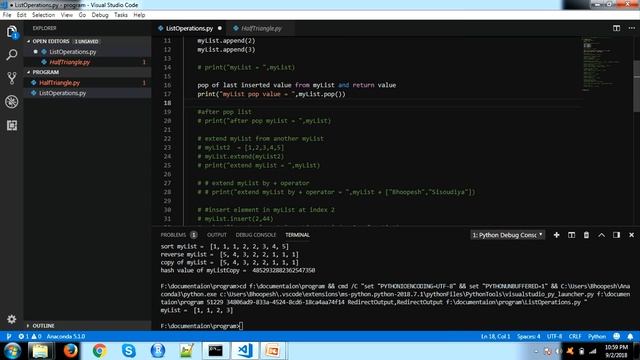Expand the OUTLINE section
This screenshot has height=360, width=640.
[43, 326]
